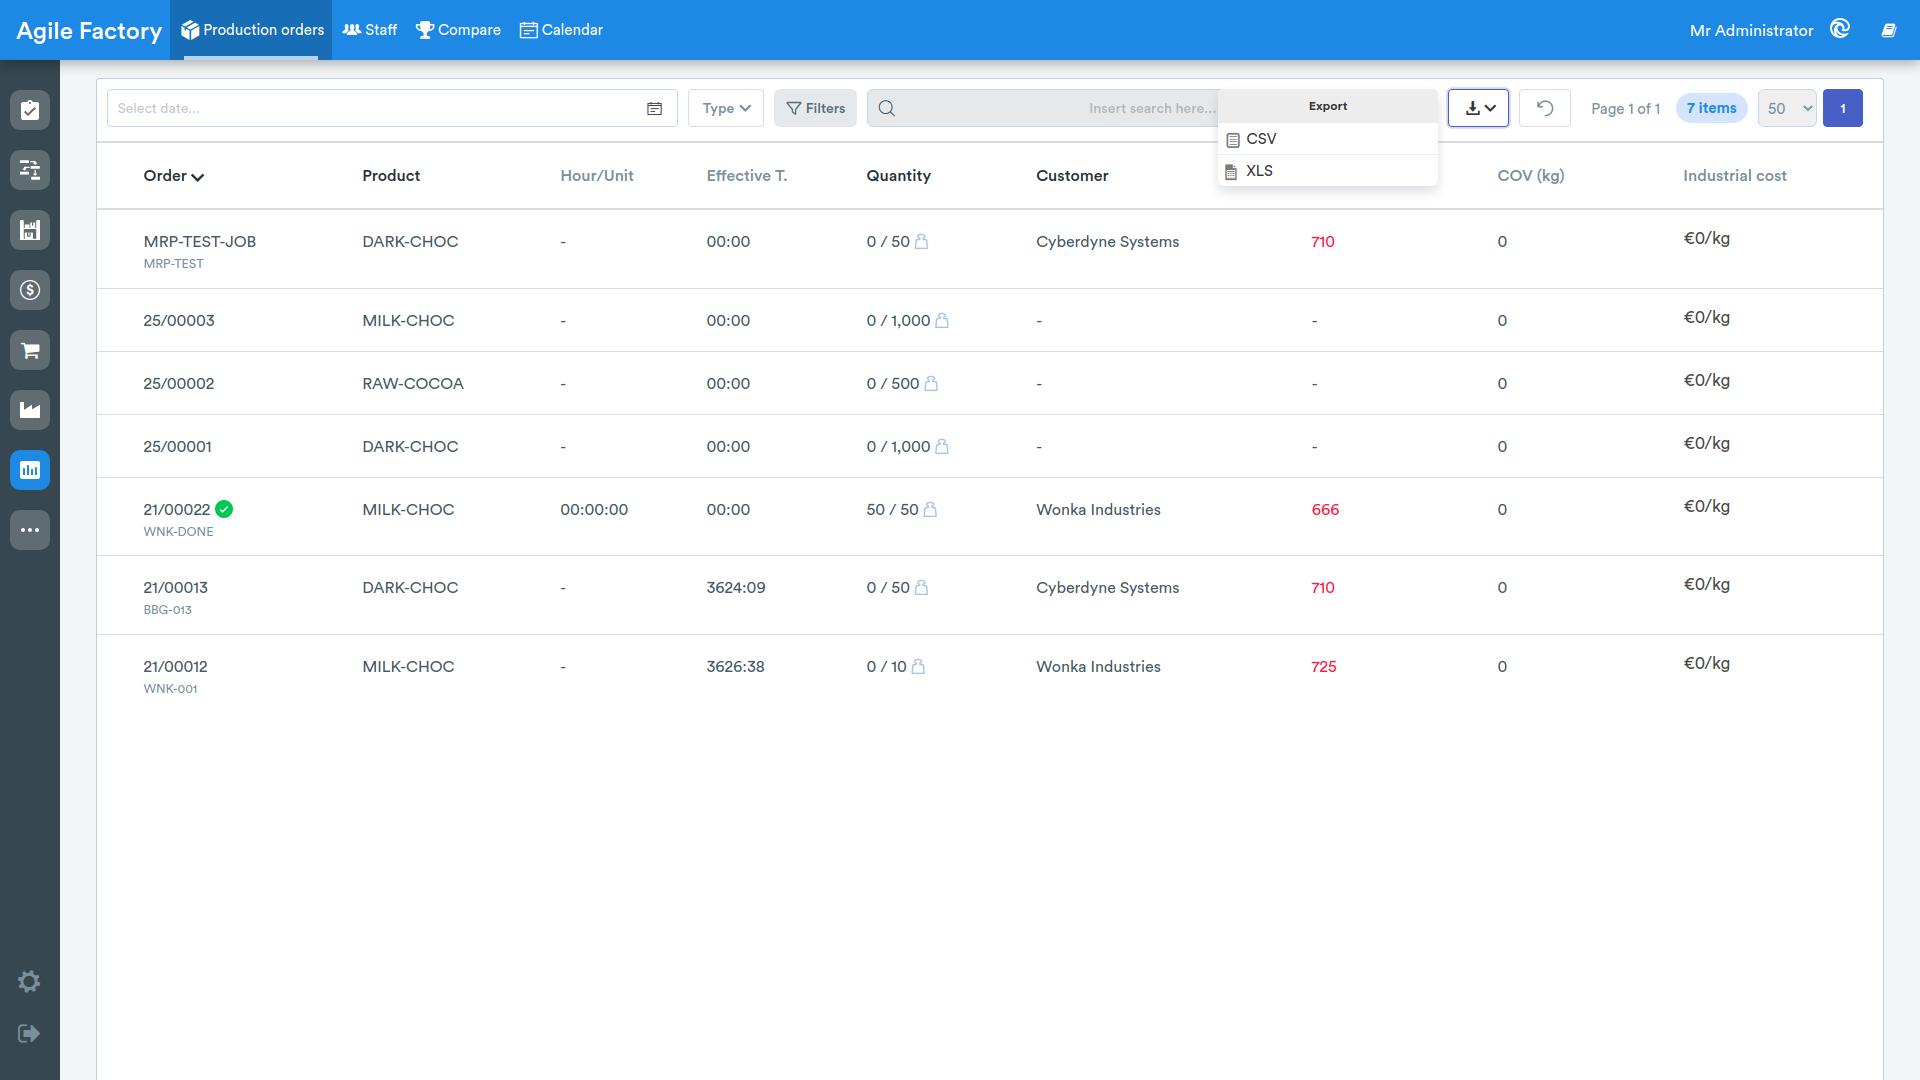This screenshot has width=1920, height=1080.
Task: Open the shopping cart sidebar icon
Action: [30, 350]
